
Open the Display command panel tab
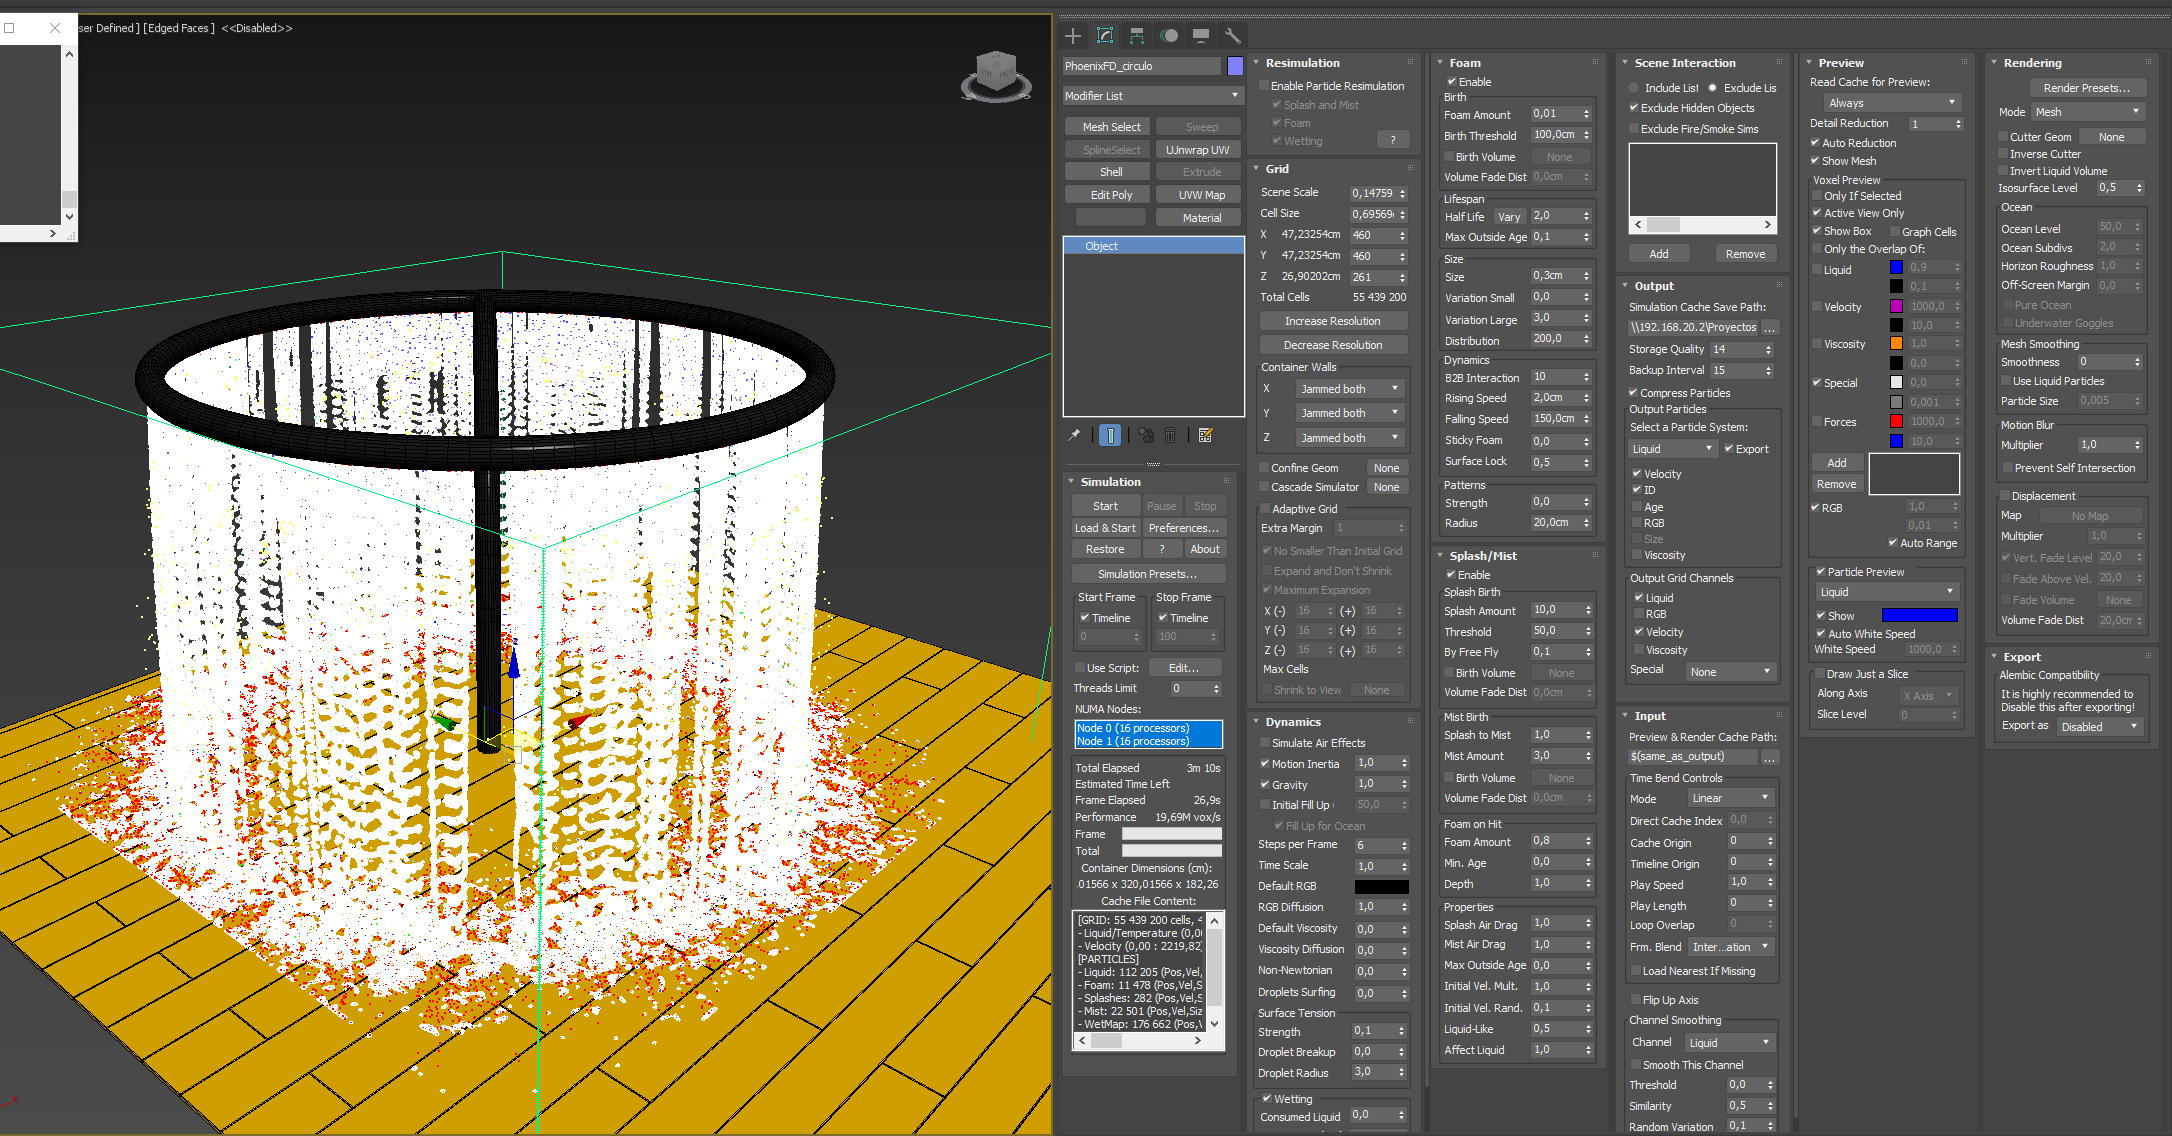(x=1201, y=36)
